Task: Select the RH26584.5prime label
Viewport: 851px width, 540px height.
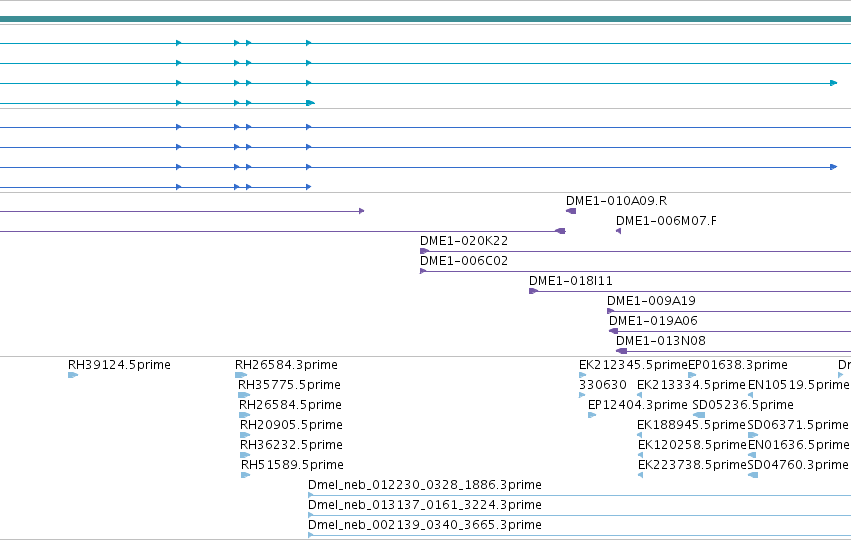Action: [x=290, y=405]
